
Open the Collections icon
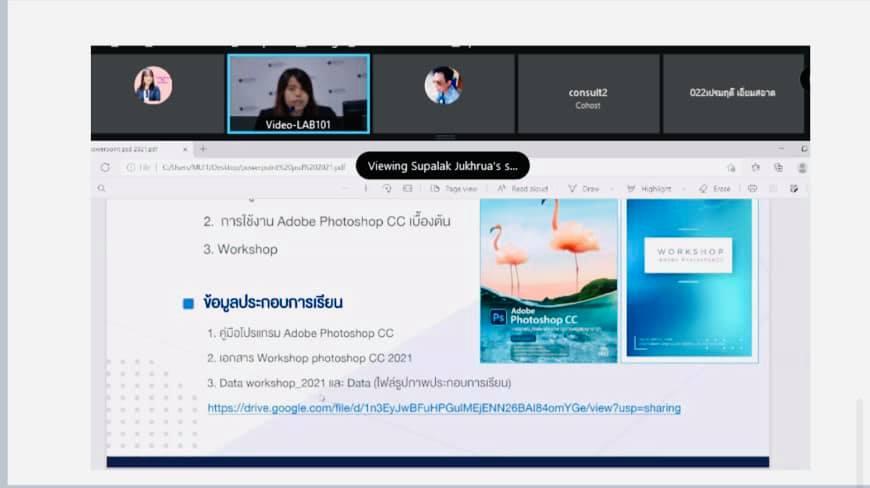point(778,167)
